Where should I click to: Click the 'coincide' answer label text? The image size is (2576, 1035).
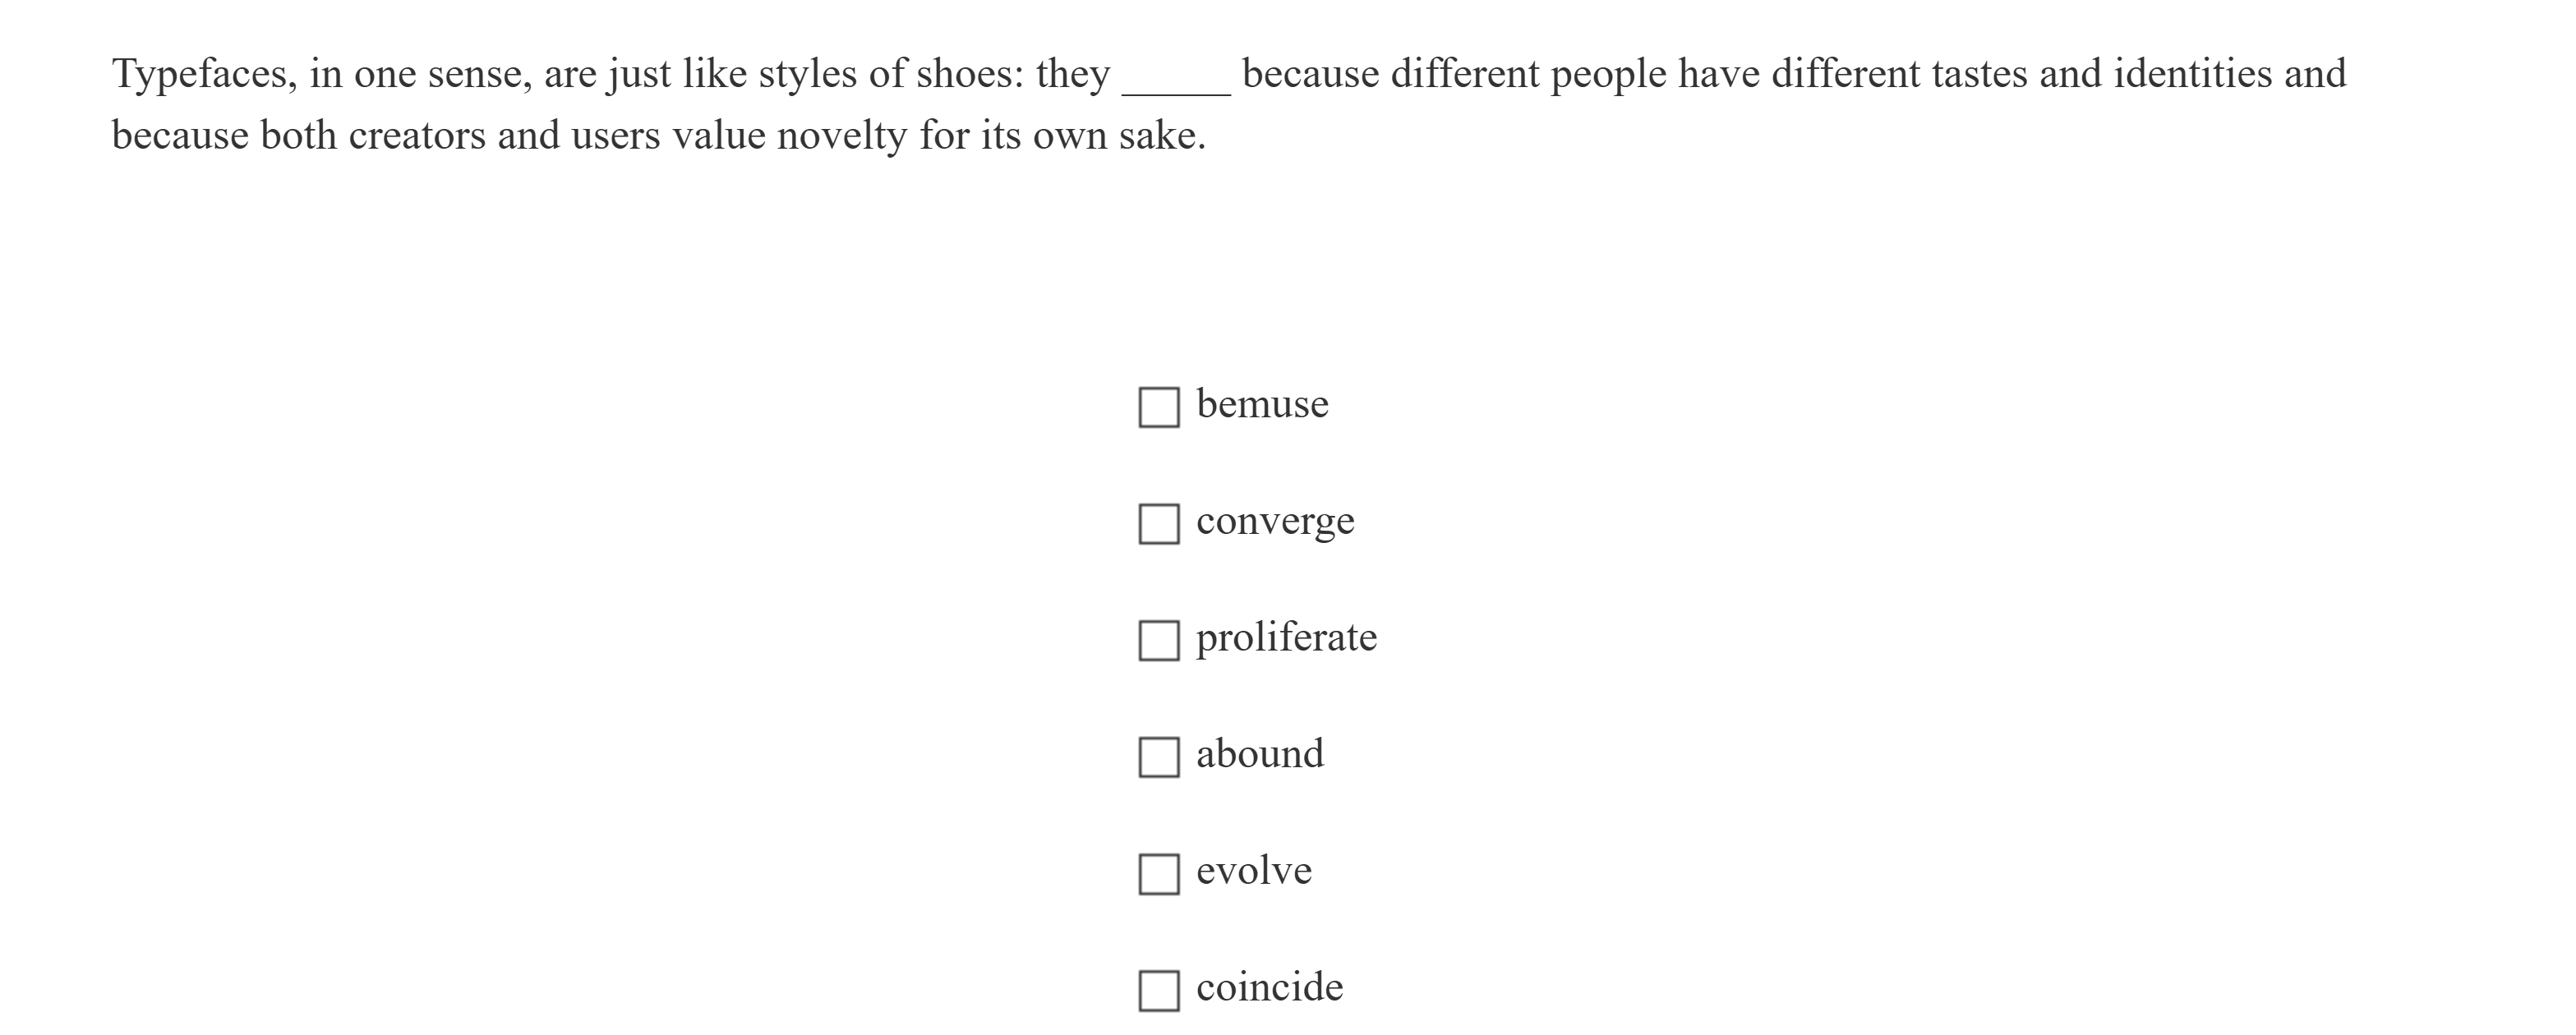1269,987
